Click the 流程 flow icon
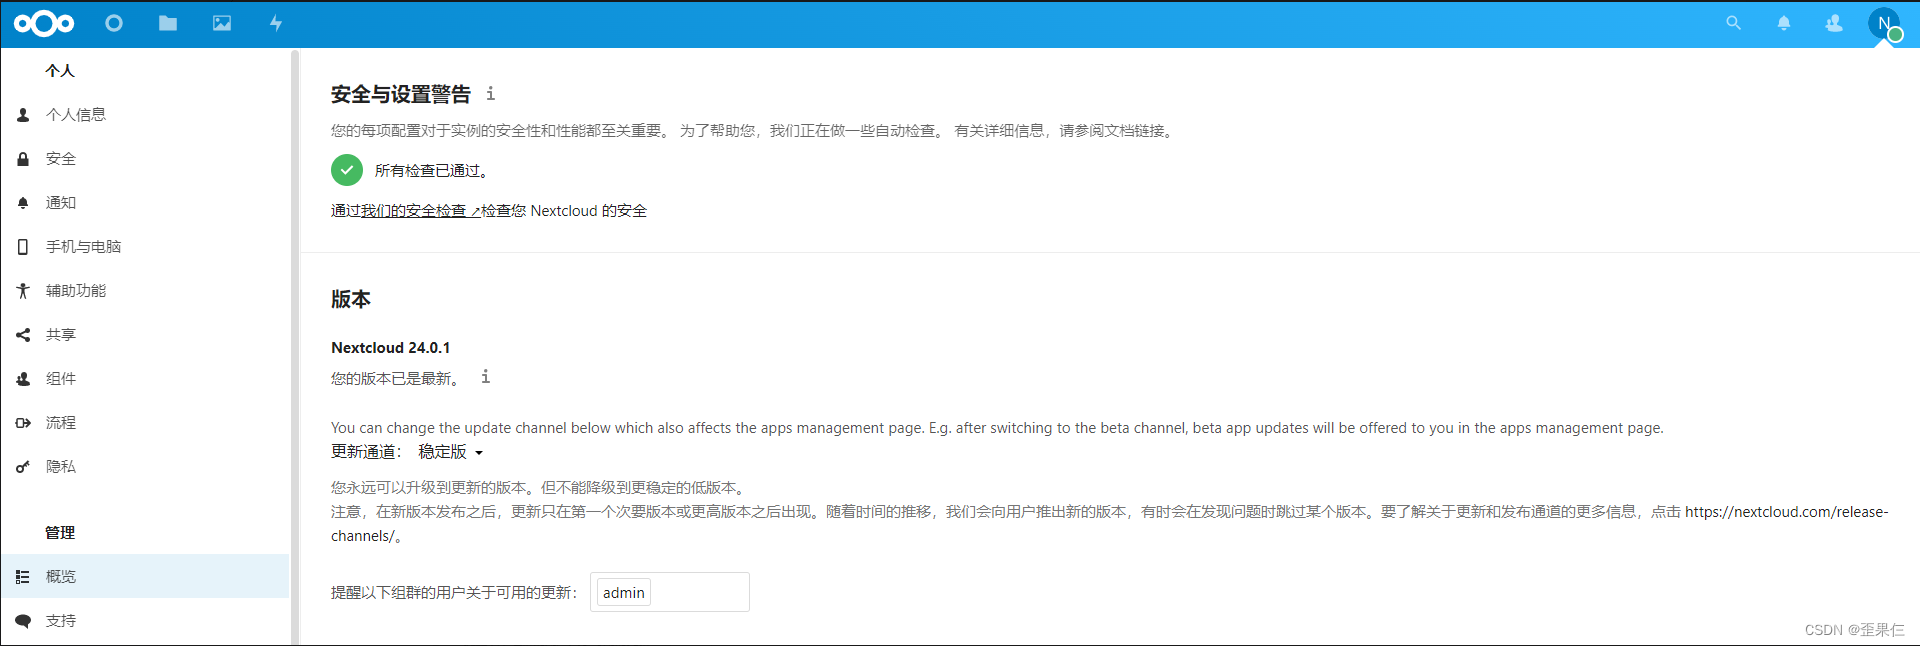Viewport: 1920px width, 646px height. click(x=23, y=423)
